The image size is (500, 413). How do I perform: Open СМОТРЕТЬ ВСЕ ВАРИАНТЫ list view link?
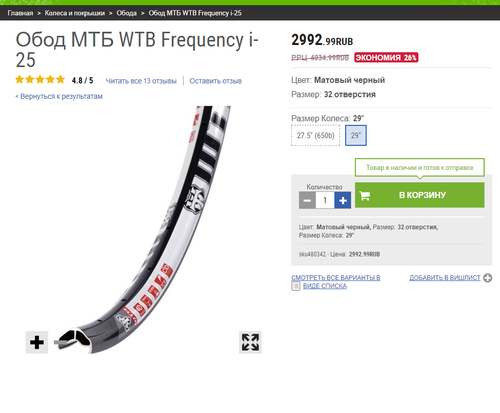click(x=336, y=282)
